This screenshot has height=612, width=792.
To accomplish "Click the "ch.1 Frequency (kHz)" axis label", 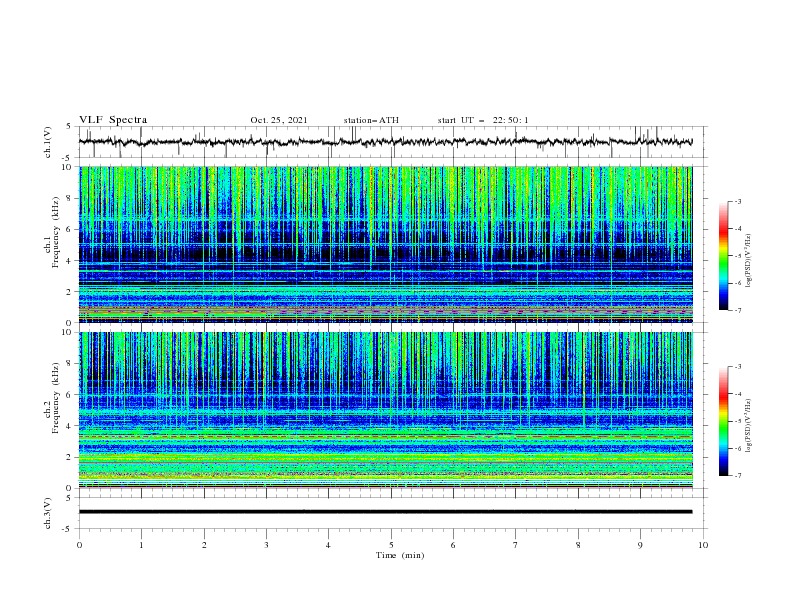I will pos(52,232).
